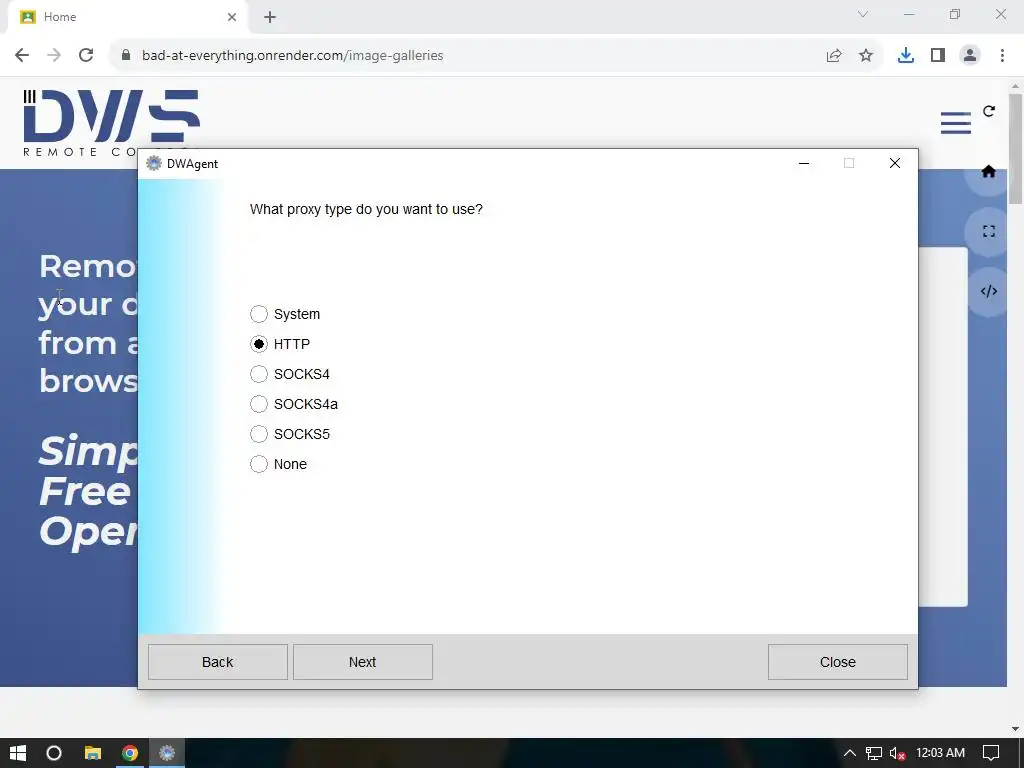Open the DWS hamburger menu

click(x=955, y=123)
